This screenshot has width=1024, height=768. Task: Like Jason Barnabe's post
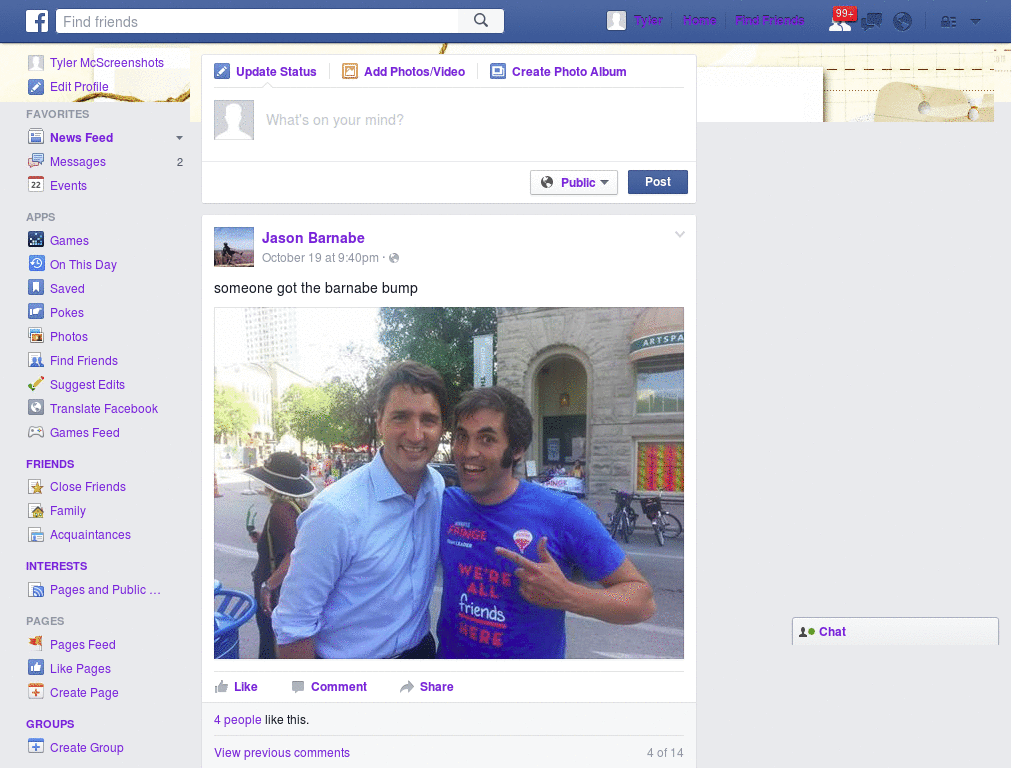pos(236,686)
